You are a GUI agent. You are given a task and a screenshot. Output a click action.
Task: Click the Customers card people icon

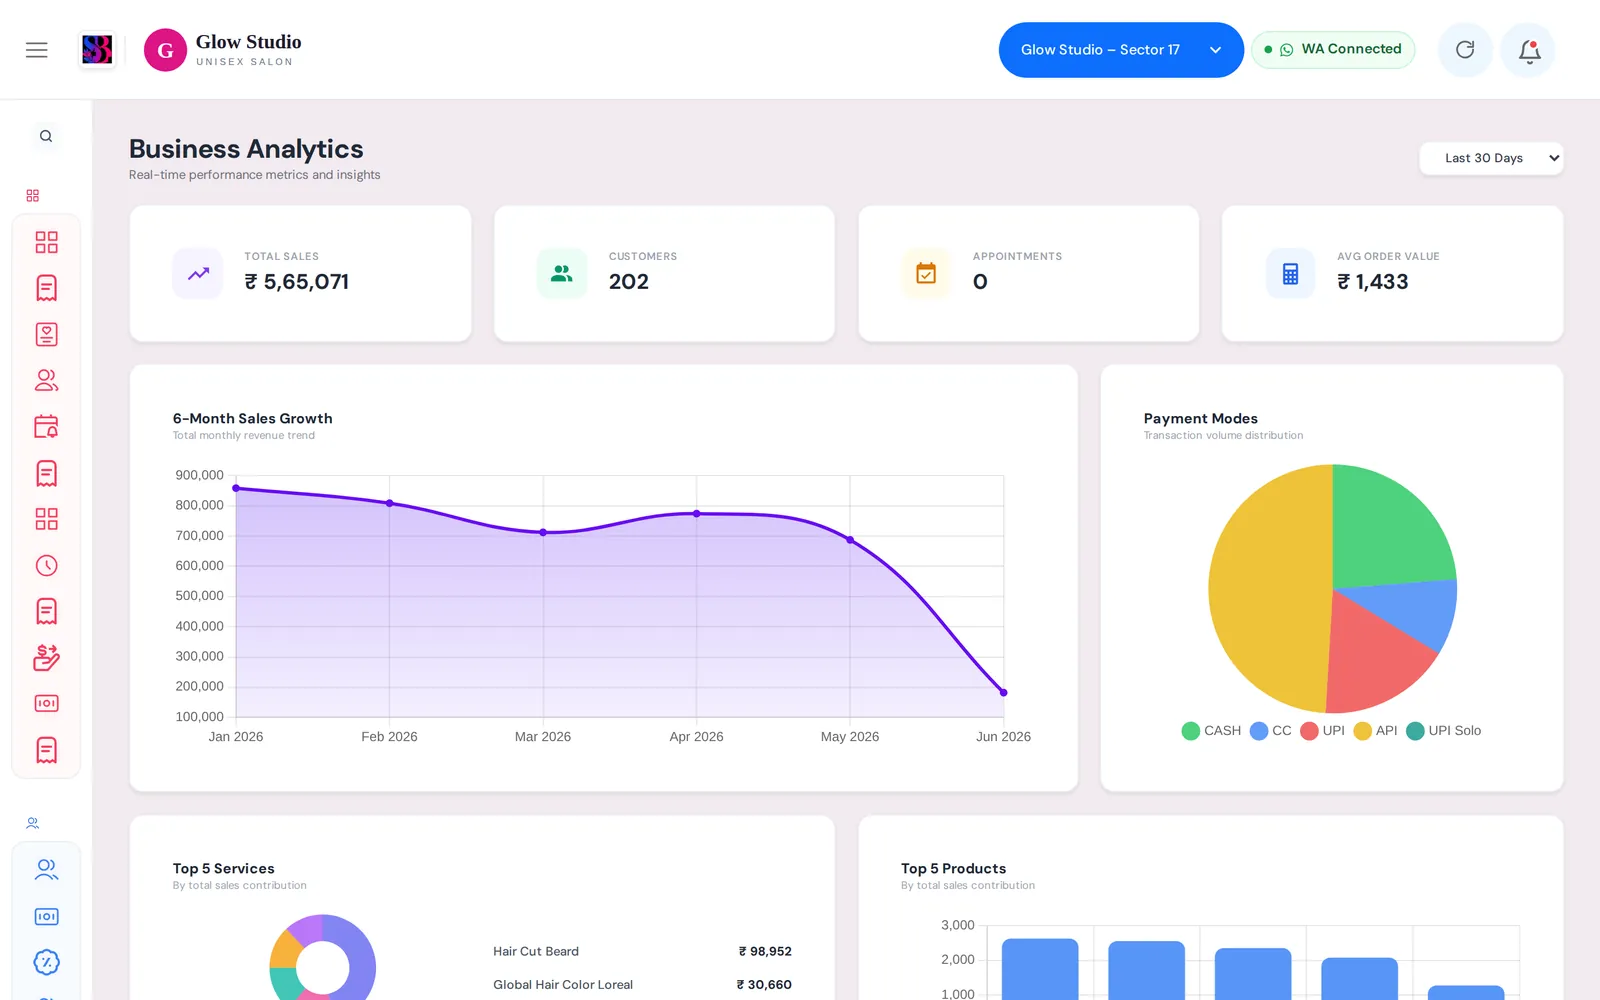[562, 273]
